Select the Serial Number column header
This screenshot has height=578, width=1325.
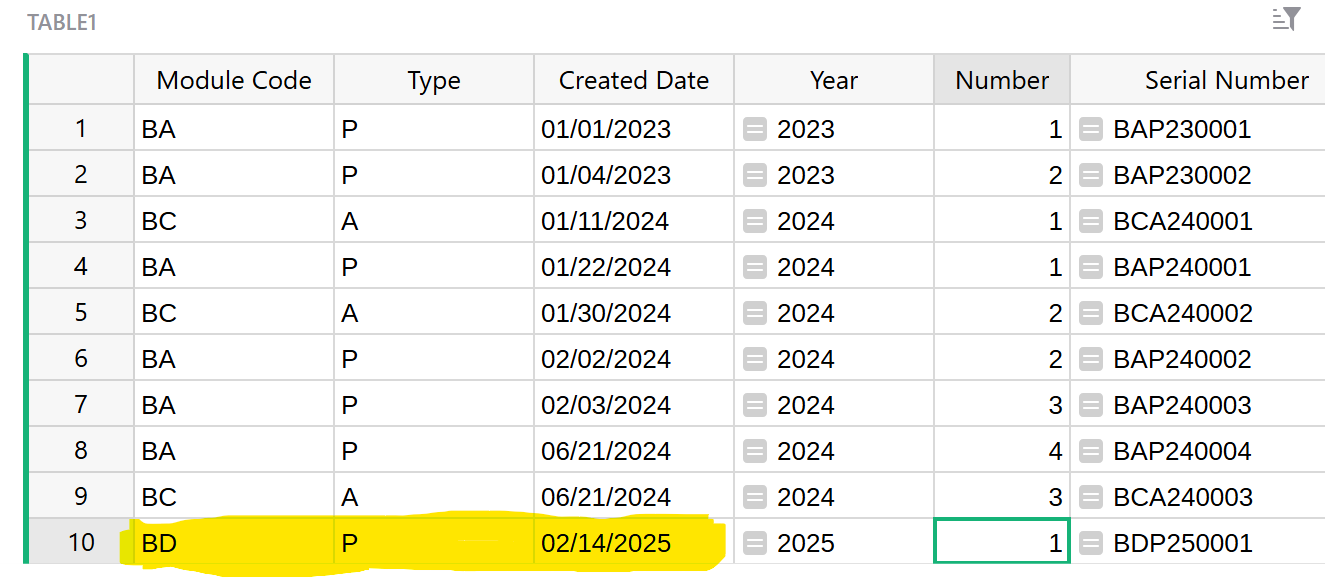tap(1198, 80)
